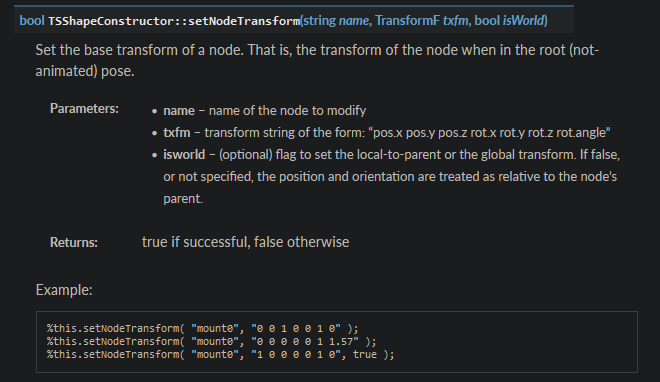Click the 'Example:' heading text
660x382 pixels.
tap(64, 290)
